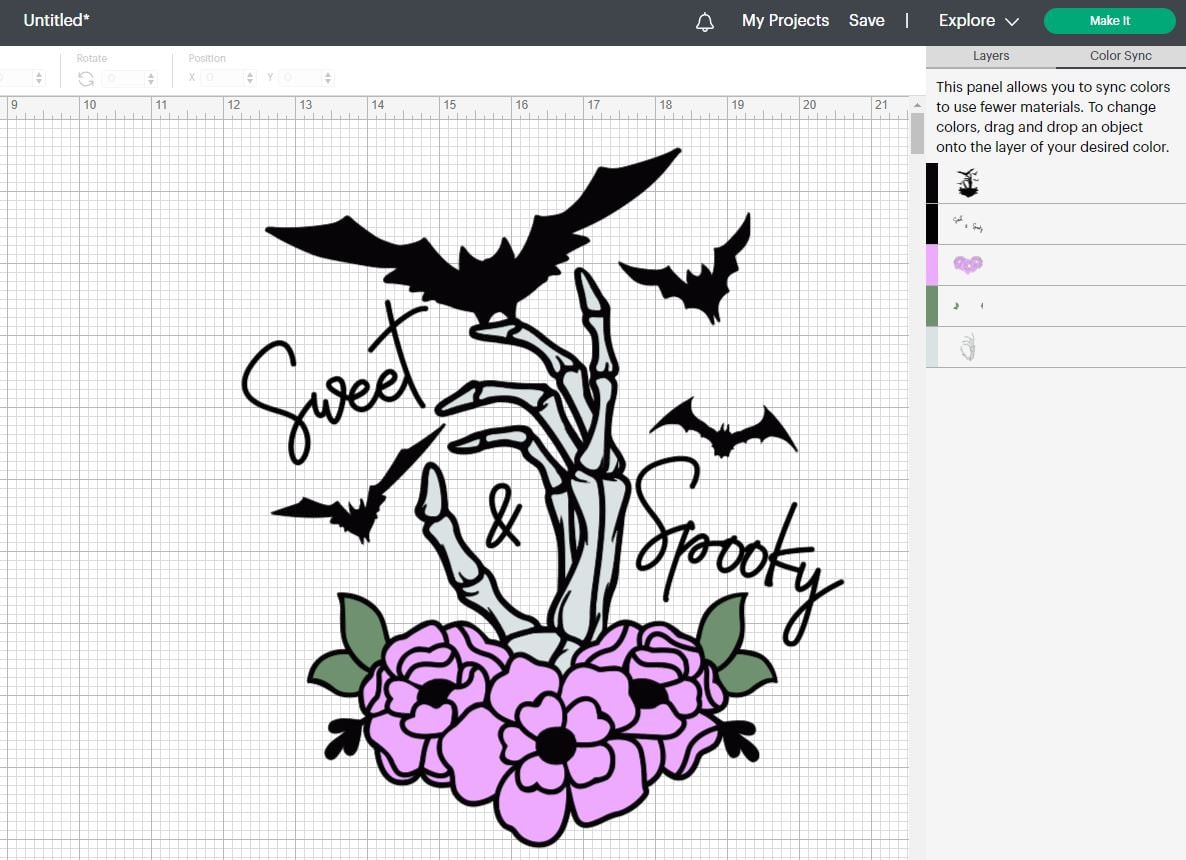Click the Make It button
Viewport: 1186px width, 860px height.
[1109, 20]
